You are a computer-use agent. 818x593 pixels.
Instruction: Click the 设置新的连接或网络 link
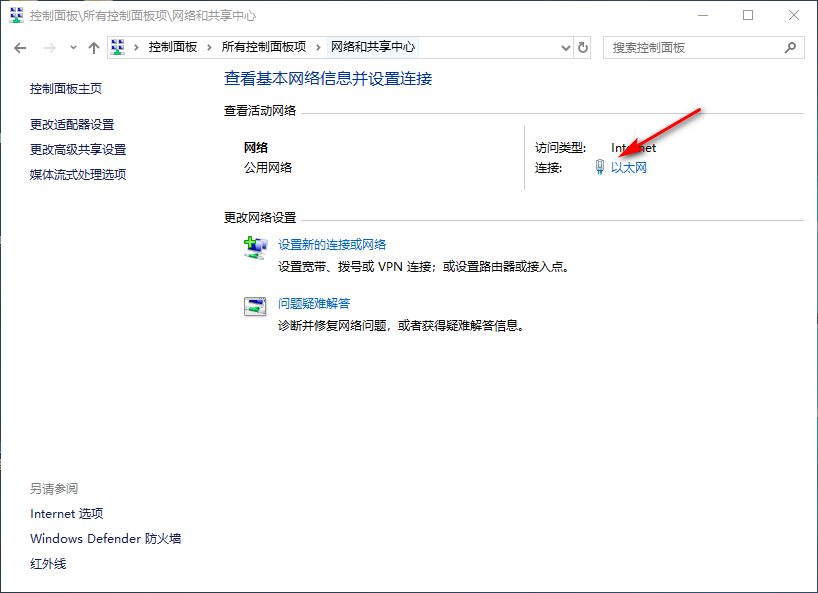tap(332, 244)
